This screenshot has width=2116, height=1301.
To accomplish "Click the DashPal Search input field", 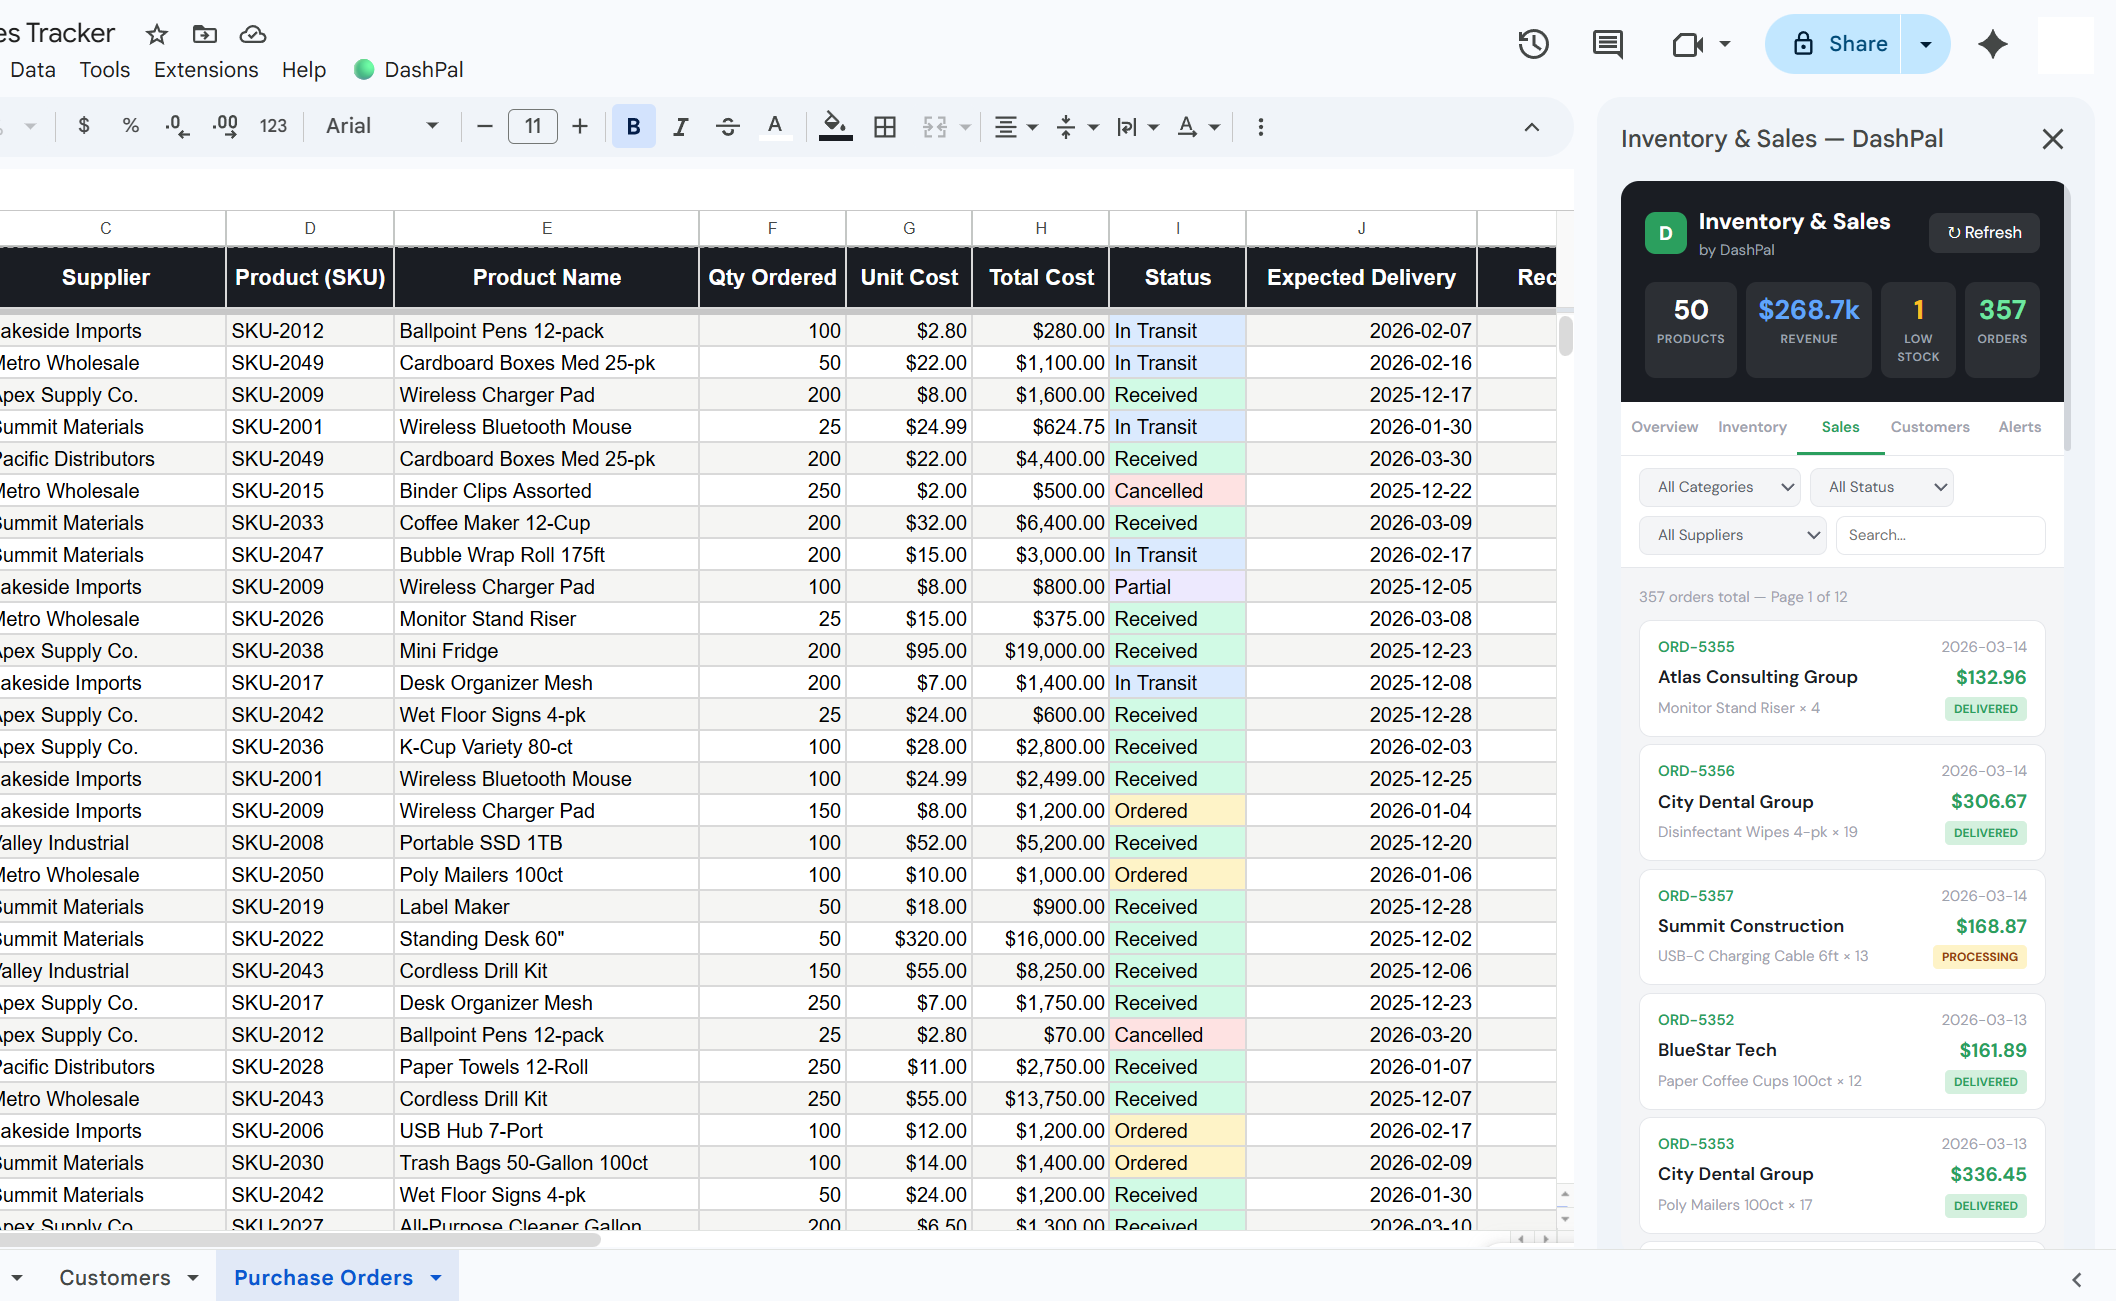I will click(x=1939, y=535).
